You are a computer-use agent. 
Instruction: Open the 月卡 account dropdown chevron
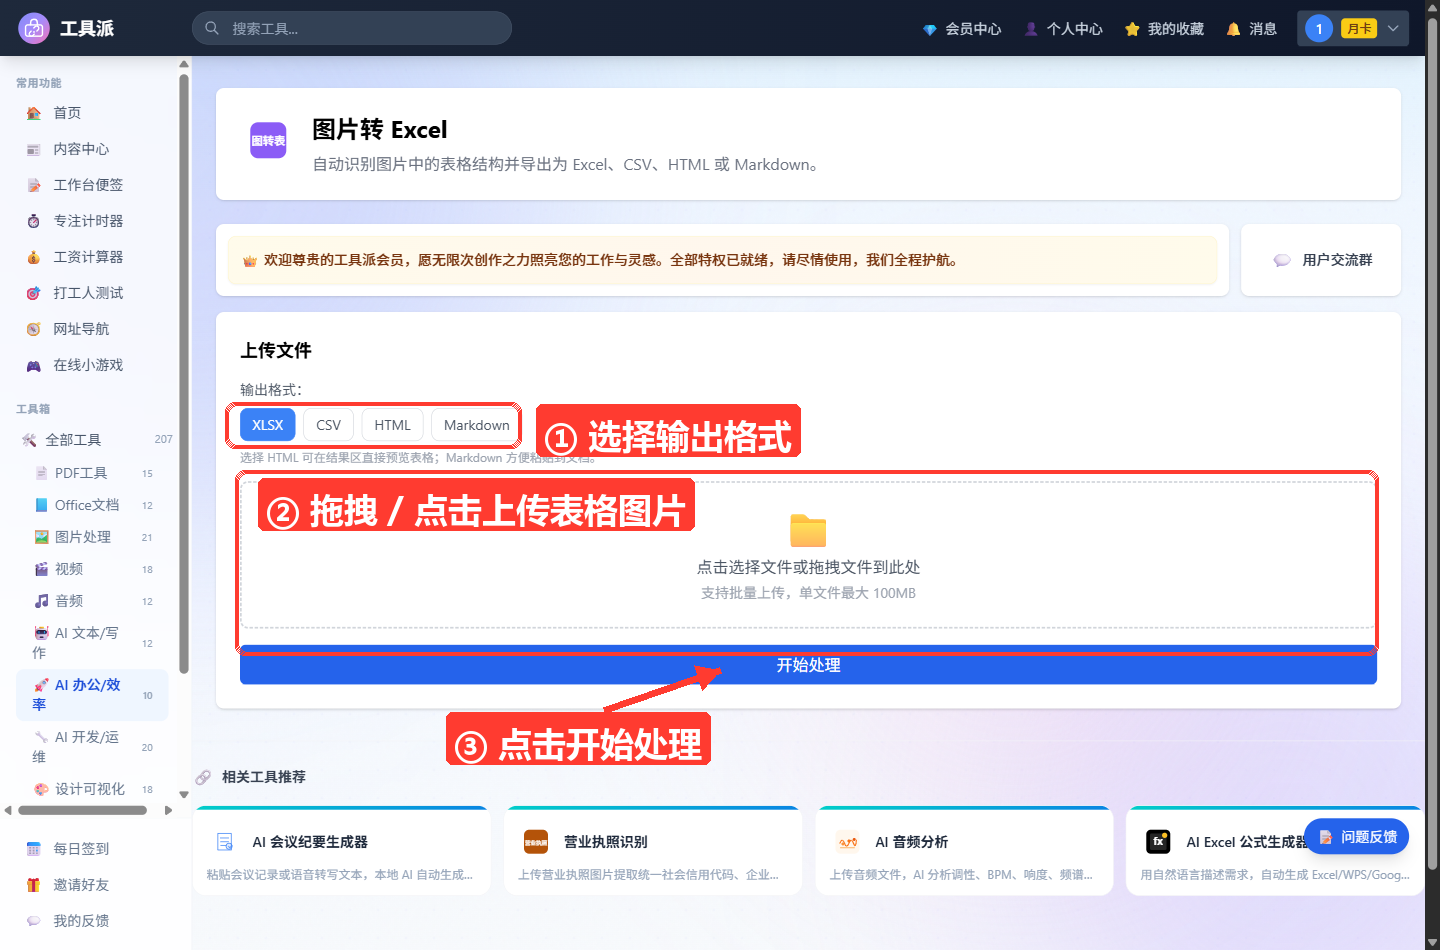pos(1393,28)
